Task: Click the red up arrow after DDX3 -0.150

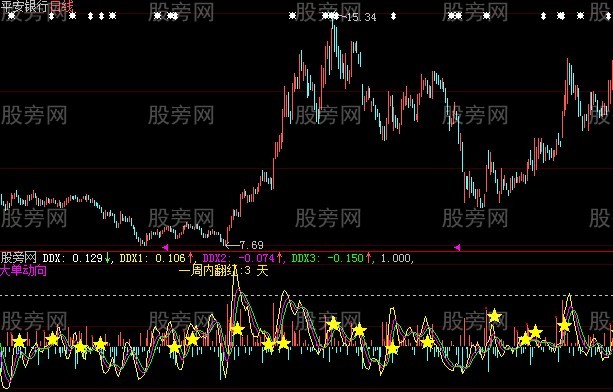Action: click(368, 258)
